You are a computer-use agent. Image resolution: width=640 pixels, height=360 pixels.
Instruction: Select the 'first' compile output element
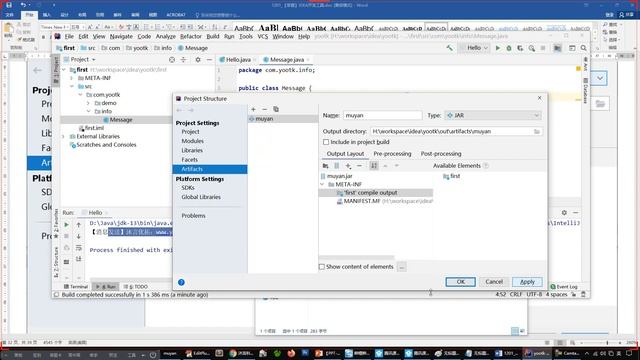(x=371, y=193)
